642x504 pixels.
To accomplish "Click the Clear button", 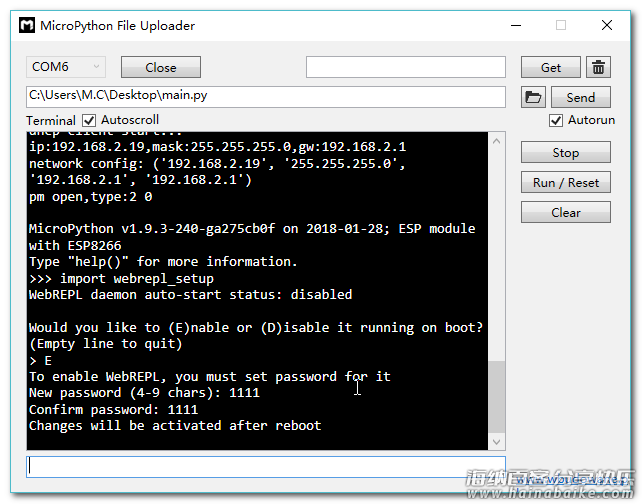I will [x=565, y=212].
